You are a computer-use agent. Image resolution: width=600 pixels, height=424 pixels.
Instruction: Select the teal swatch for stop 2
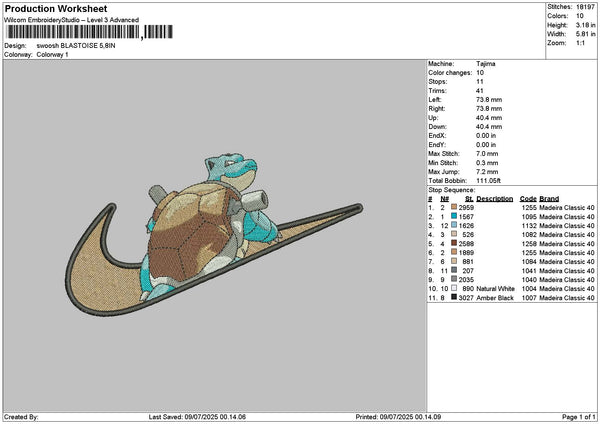click(455, 214)
